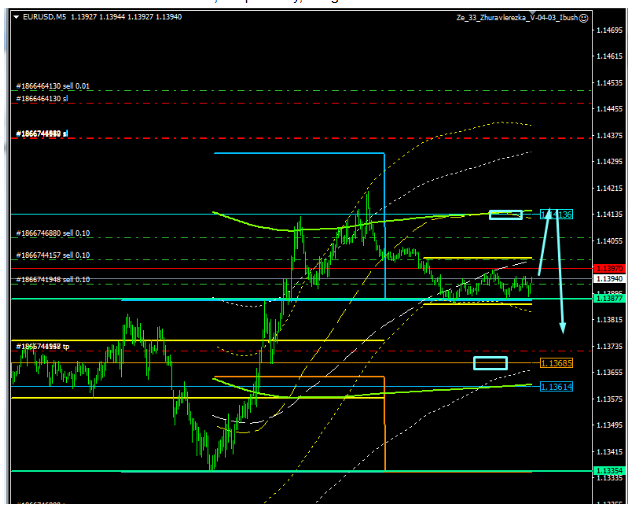This screenshot has height=513, width=636.
Task: Click the 1.13944 high price in chart header
Action: (112, 17)
